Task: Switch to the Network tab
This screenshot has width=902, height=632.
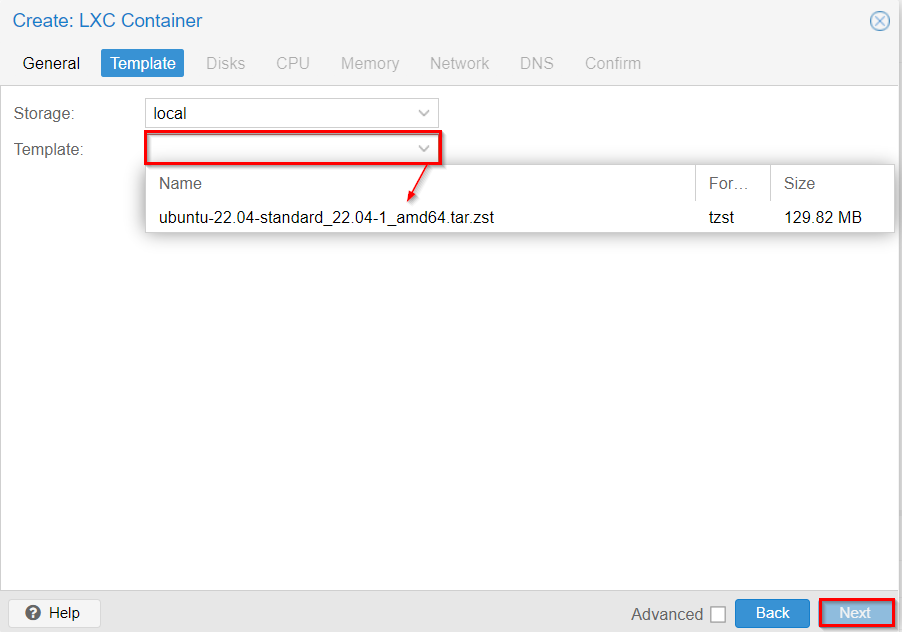Action: click(460, 63)
